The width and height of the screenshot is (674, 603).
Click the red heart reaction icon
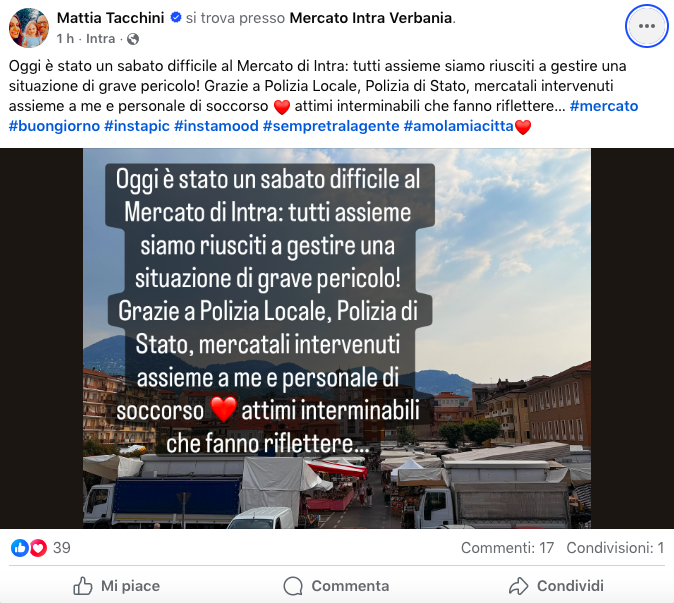(38, 548)
